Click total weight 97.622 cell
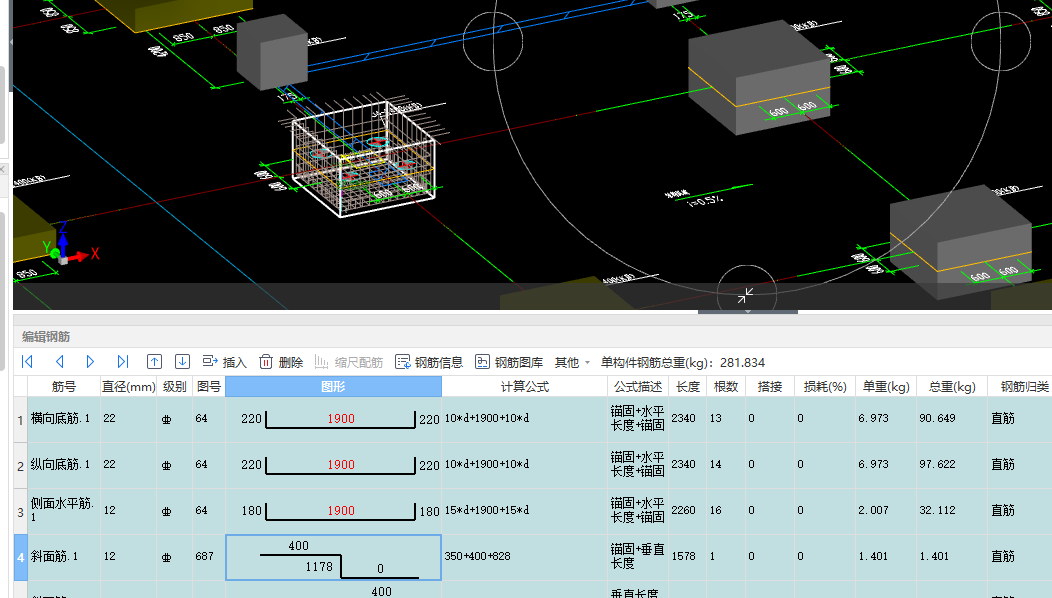Image resolution: width=1052 pixels, height=598 pixels. click(x=952, y=465)
